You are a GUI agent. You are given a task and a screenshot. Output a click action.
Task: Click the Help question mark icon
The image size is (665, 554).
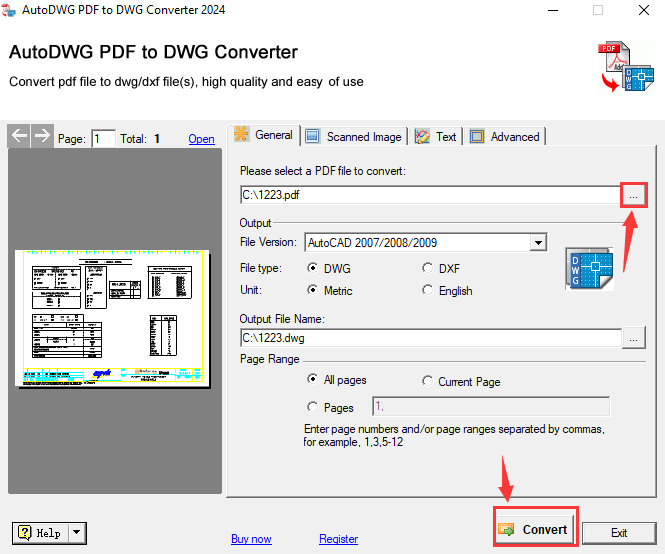point(25,533)
